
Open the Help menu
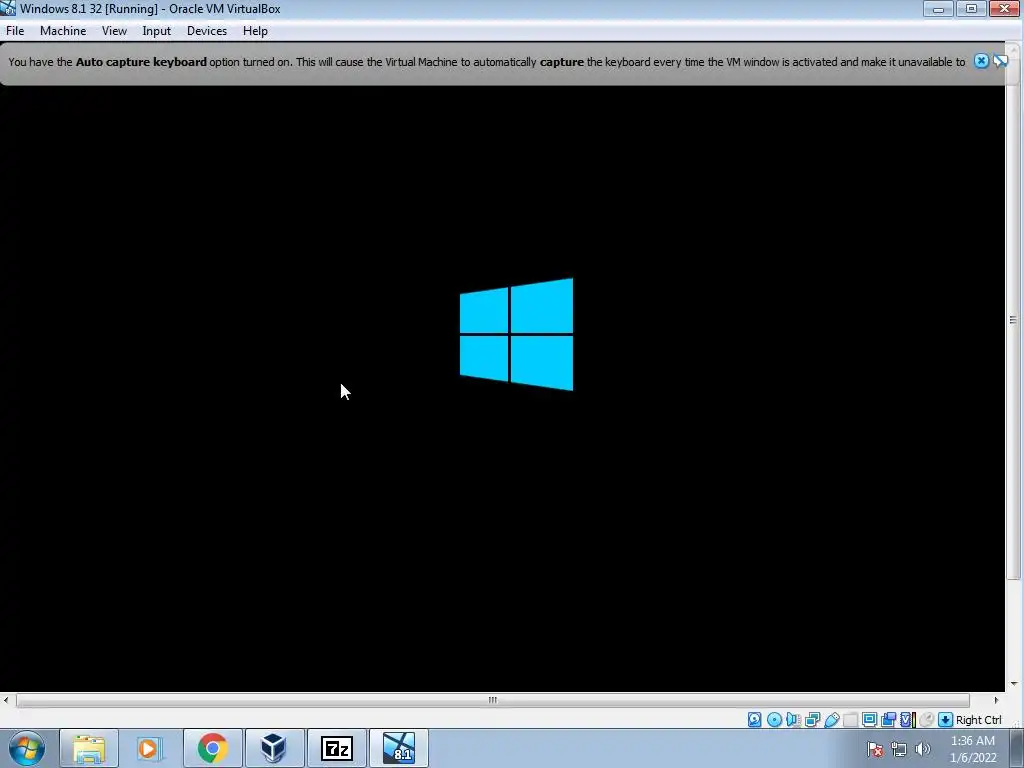pyautogui.click(x=255, y=31)
